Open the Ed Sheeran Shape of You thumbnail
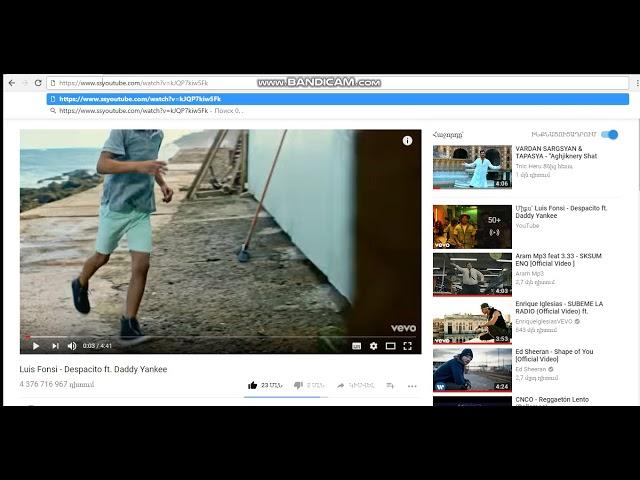Screen dimensions: 640x480 [x=472, y=370]
